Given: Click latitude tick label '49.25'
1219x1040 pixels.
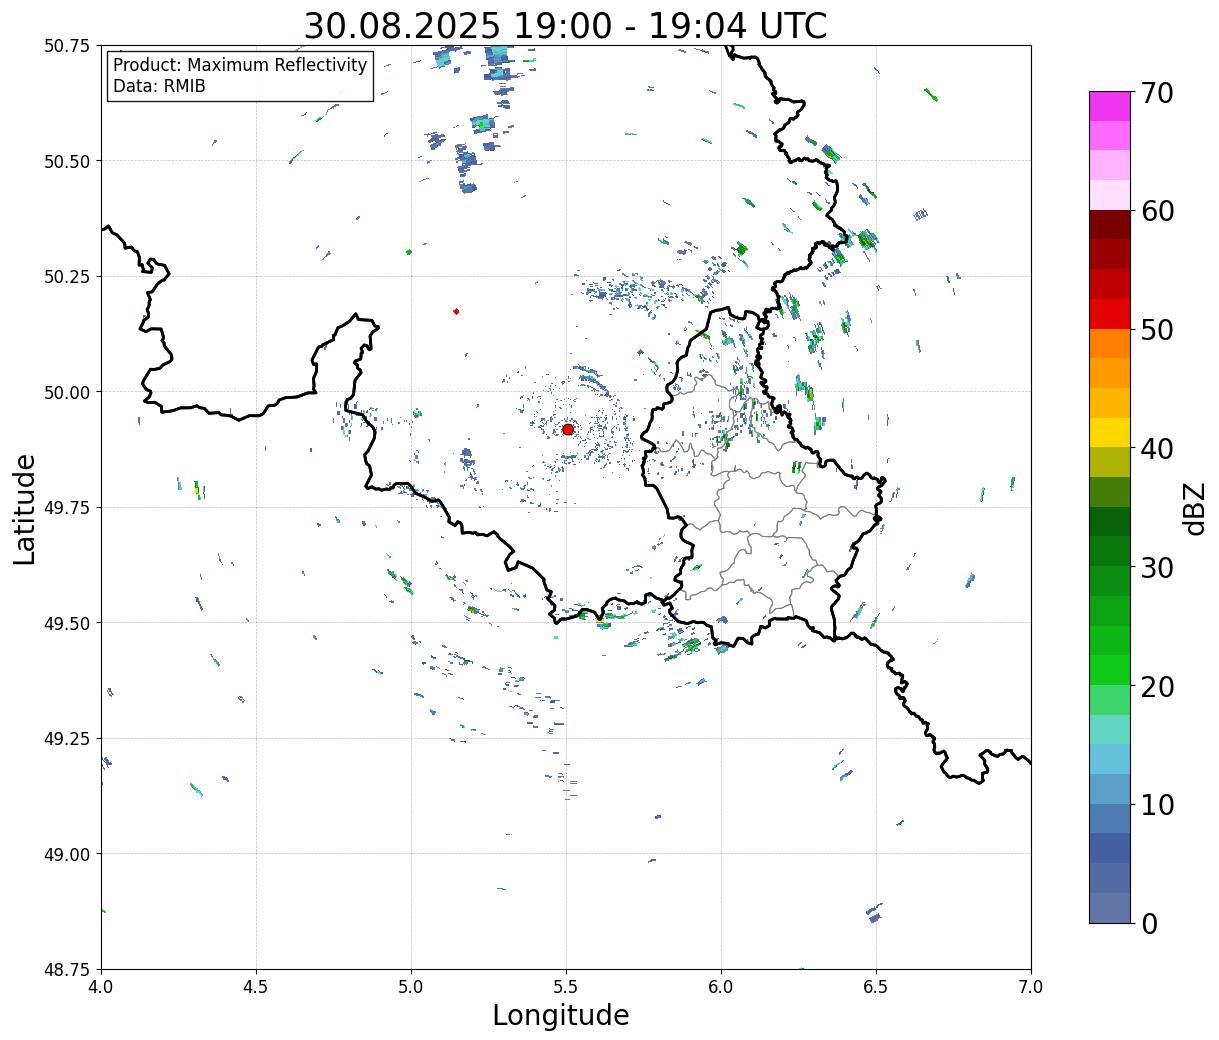Looking at the screenshot, I should 67,739.
